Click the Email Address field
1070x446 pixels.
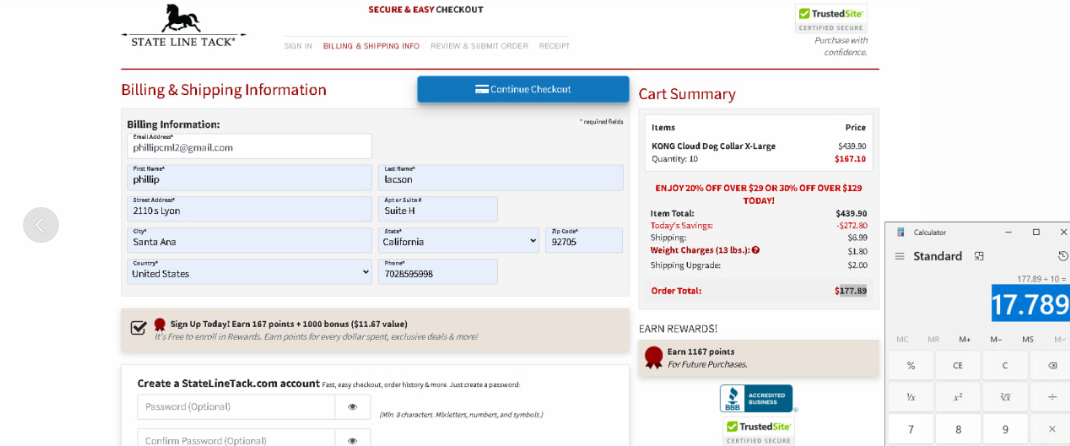250,146
